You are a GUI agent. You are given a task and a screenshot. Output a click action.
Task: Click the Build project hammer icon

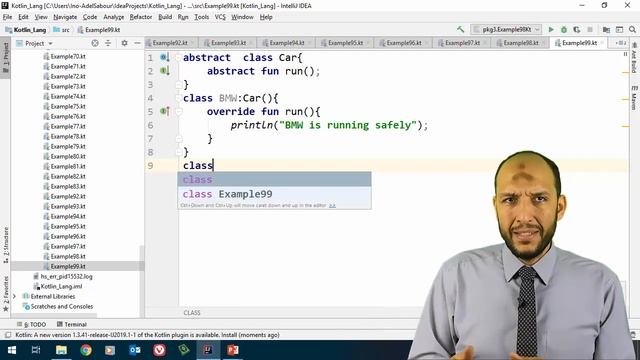(x=460, y=29)
